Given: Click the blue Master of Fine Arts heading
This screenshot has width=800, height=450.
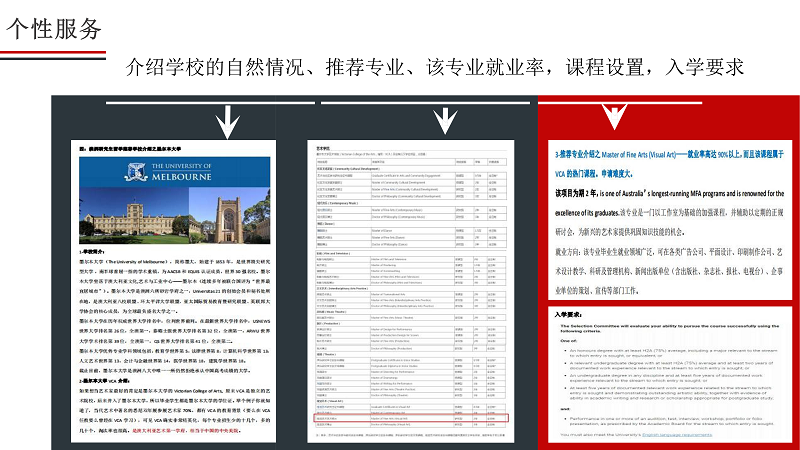Looking at the screenshot, I should point(669,164).
